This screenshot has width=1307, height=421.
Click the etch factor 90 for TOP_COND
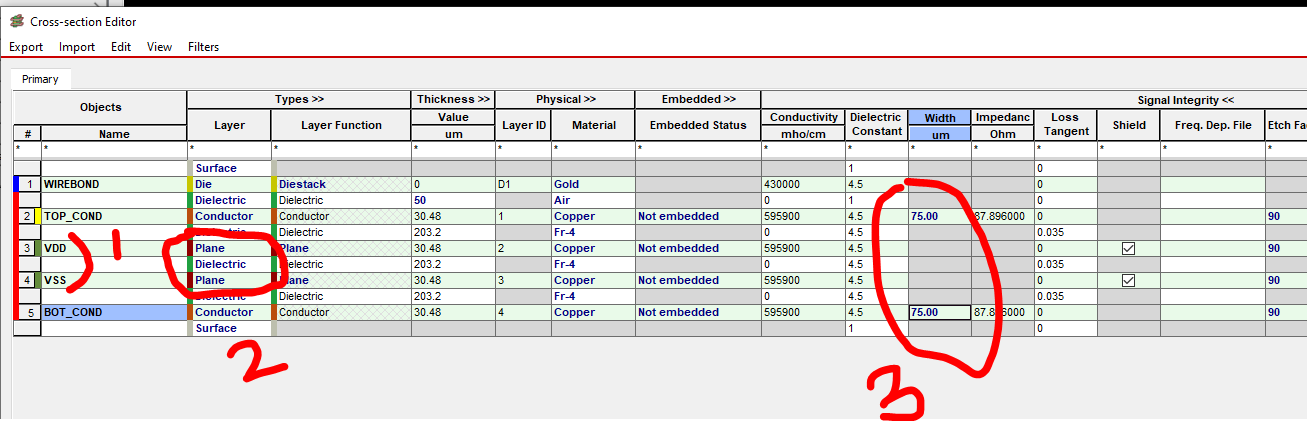pyautogui.click(x=1286, y=216)
